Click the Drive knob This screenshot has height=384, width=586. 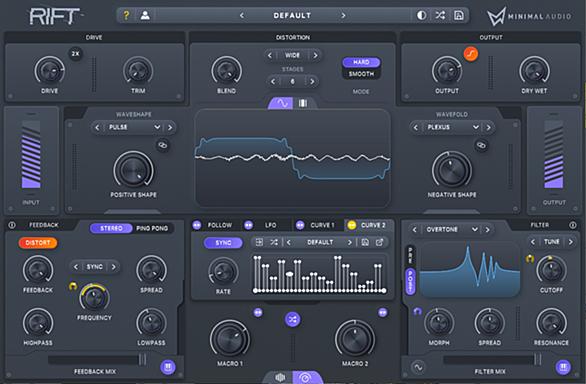(50, 71)
